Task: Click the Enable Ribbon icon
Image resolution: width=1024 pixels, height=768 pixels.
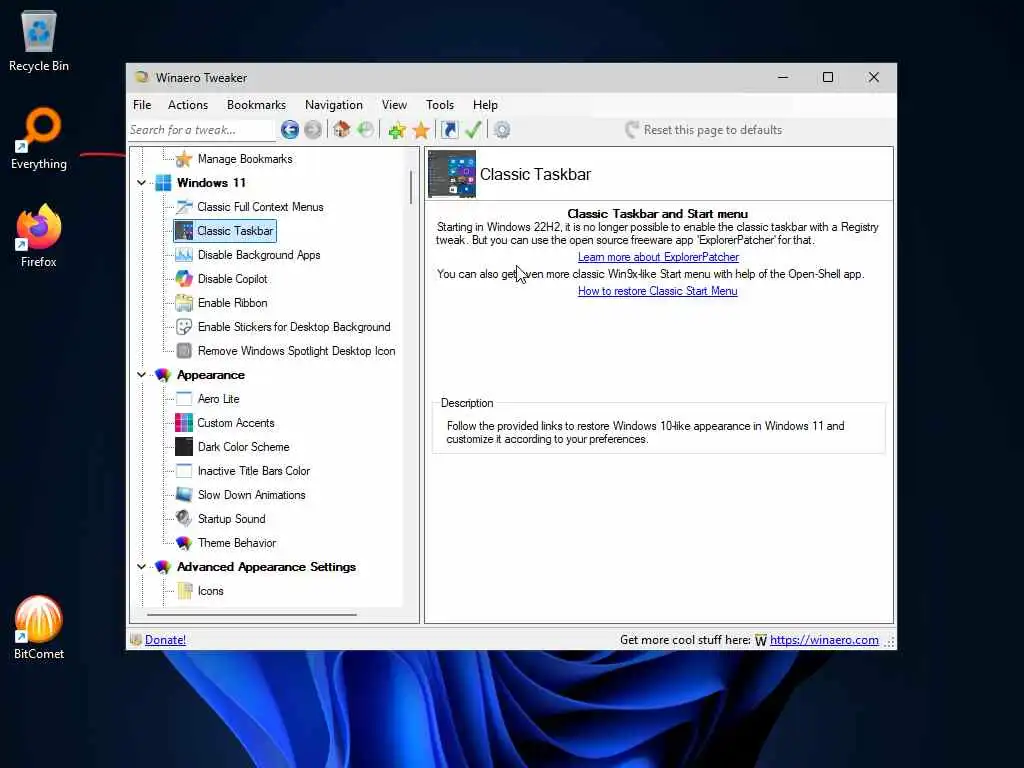Action: (184, 303)
